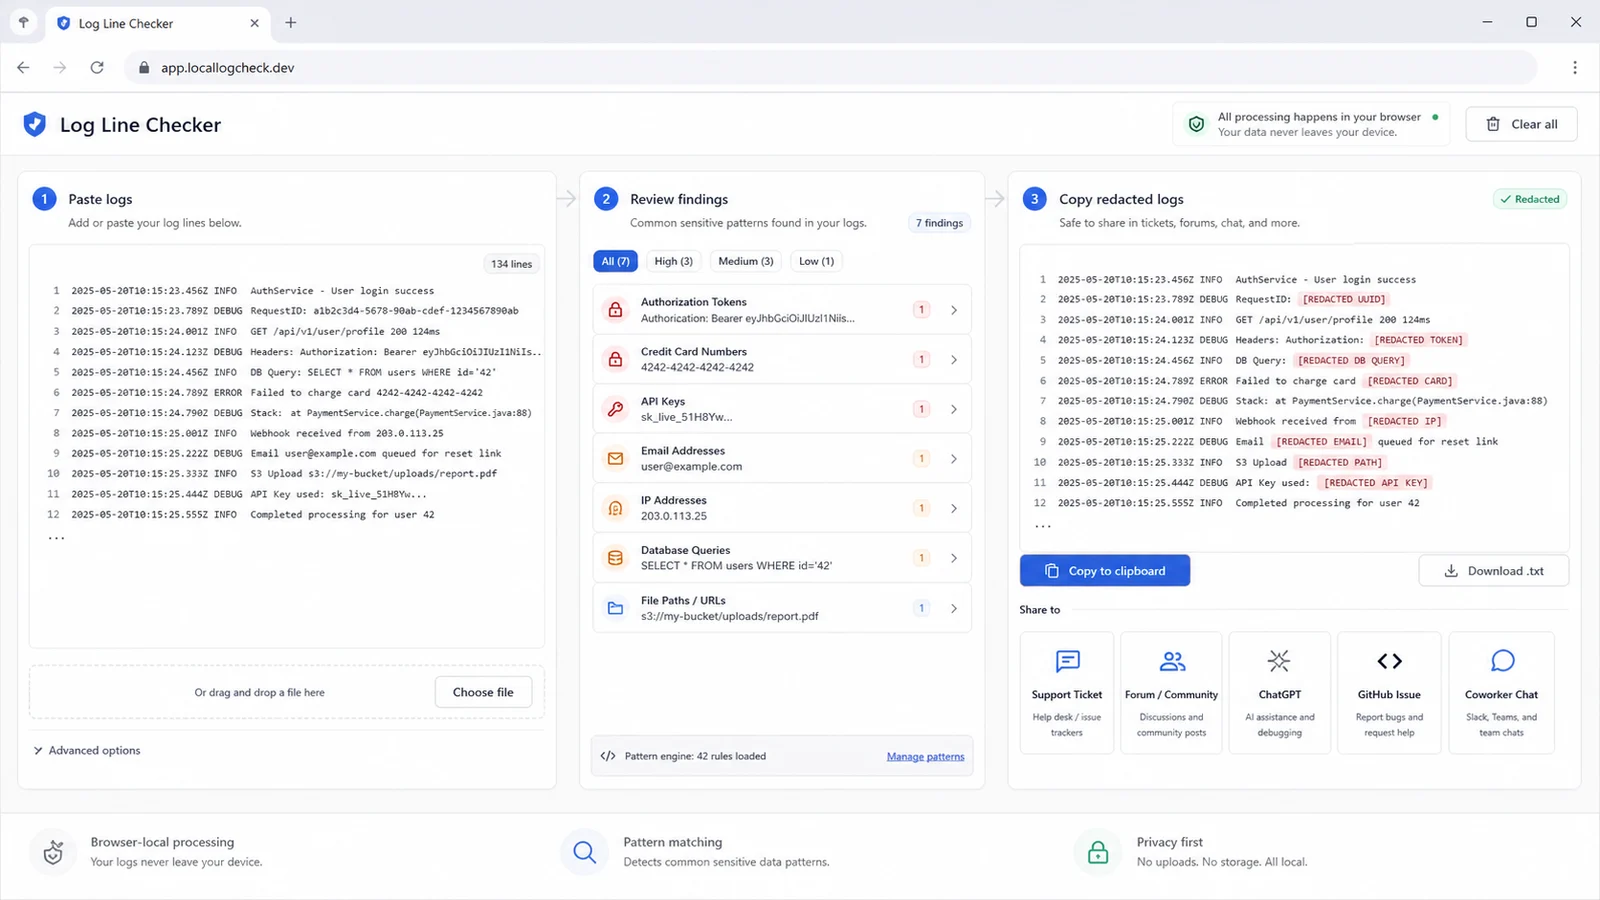
Task: Click the code brackets icon beside Pattern engine
Action: [x=608, y=756]
